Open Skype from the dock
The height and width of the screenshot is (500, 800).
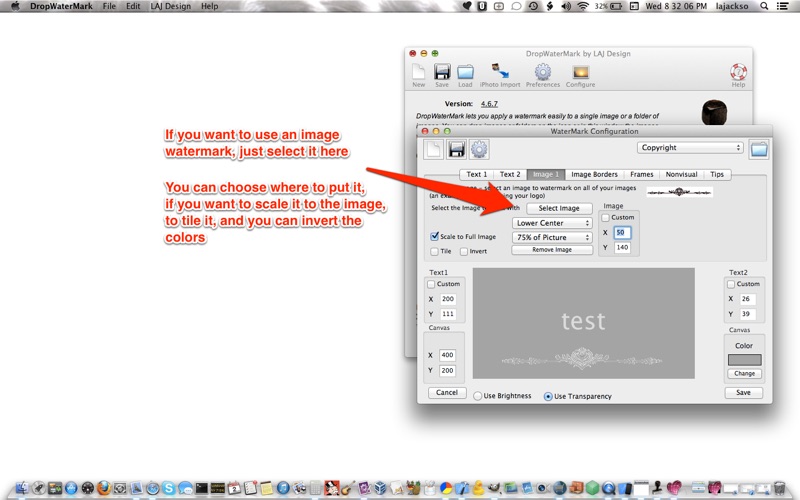coord(168,488)
